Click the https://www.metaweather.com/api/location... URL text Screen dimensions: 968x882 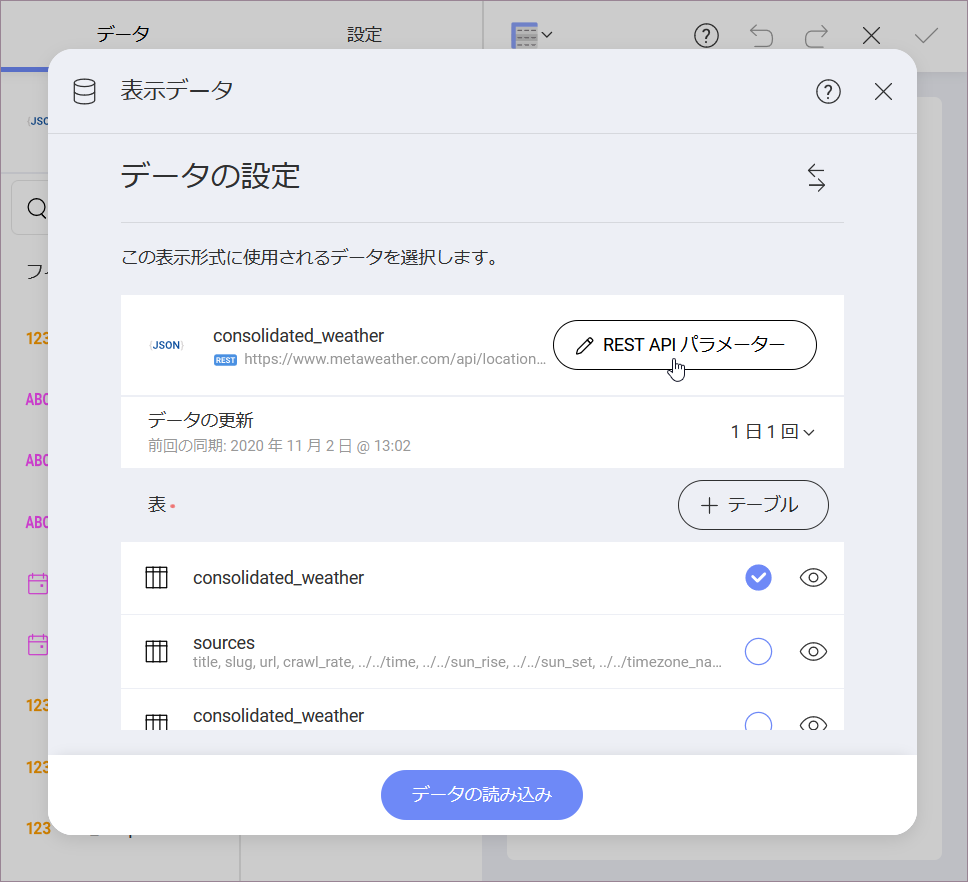click(x=395, y=359)
